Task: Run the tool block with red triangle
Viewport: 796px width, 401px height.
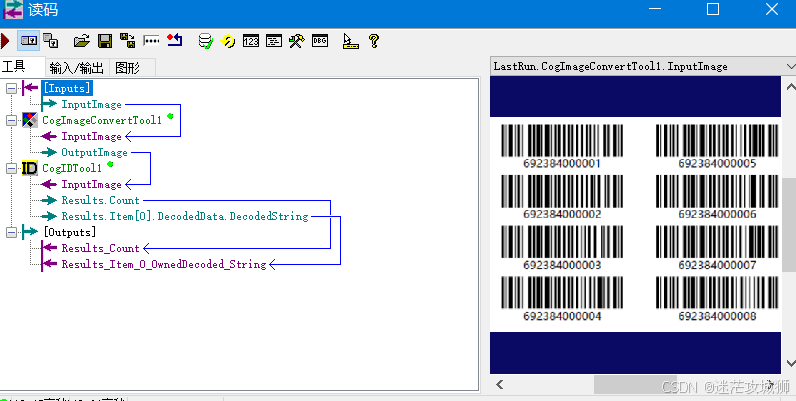Action: pos(5,41)
